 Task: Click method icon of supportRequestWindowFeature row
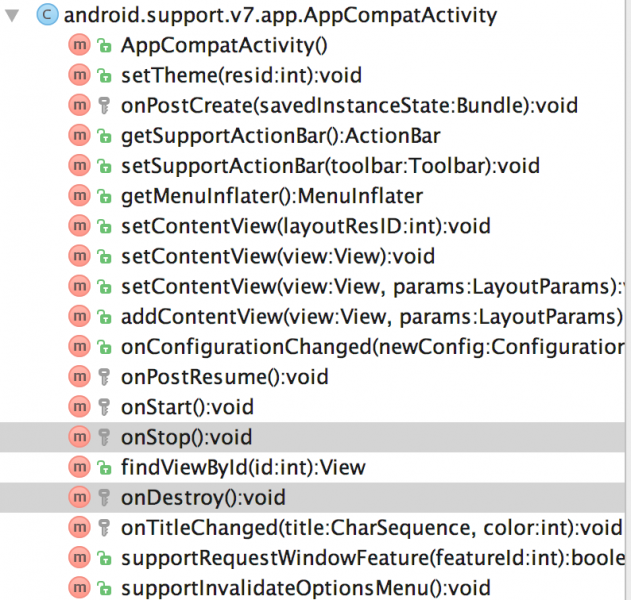tap(79, 558)
